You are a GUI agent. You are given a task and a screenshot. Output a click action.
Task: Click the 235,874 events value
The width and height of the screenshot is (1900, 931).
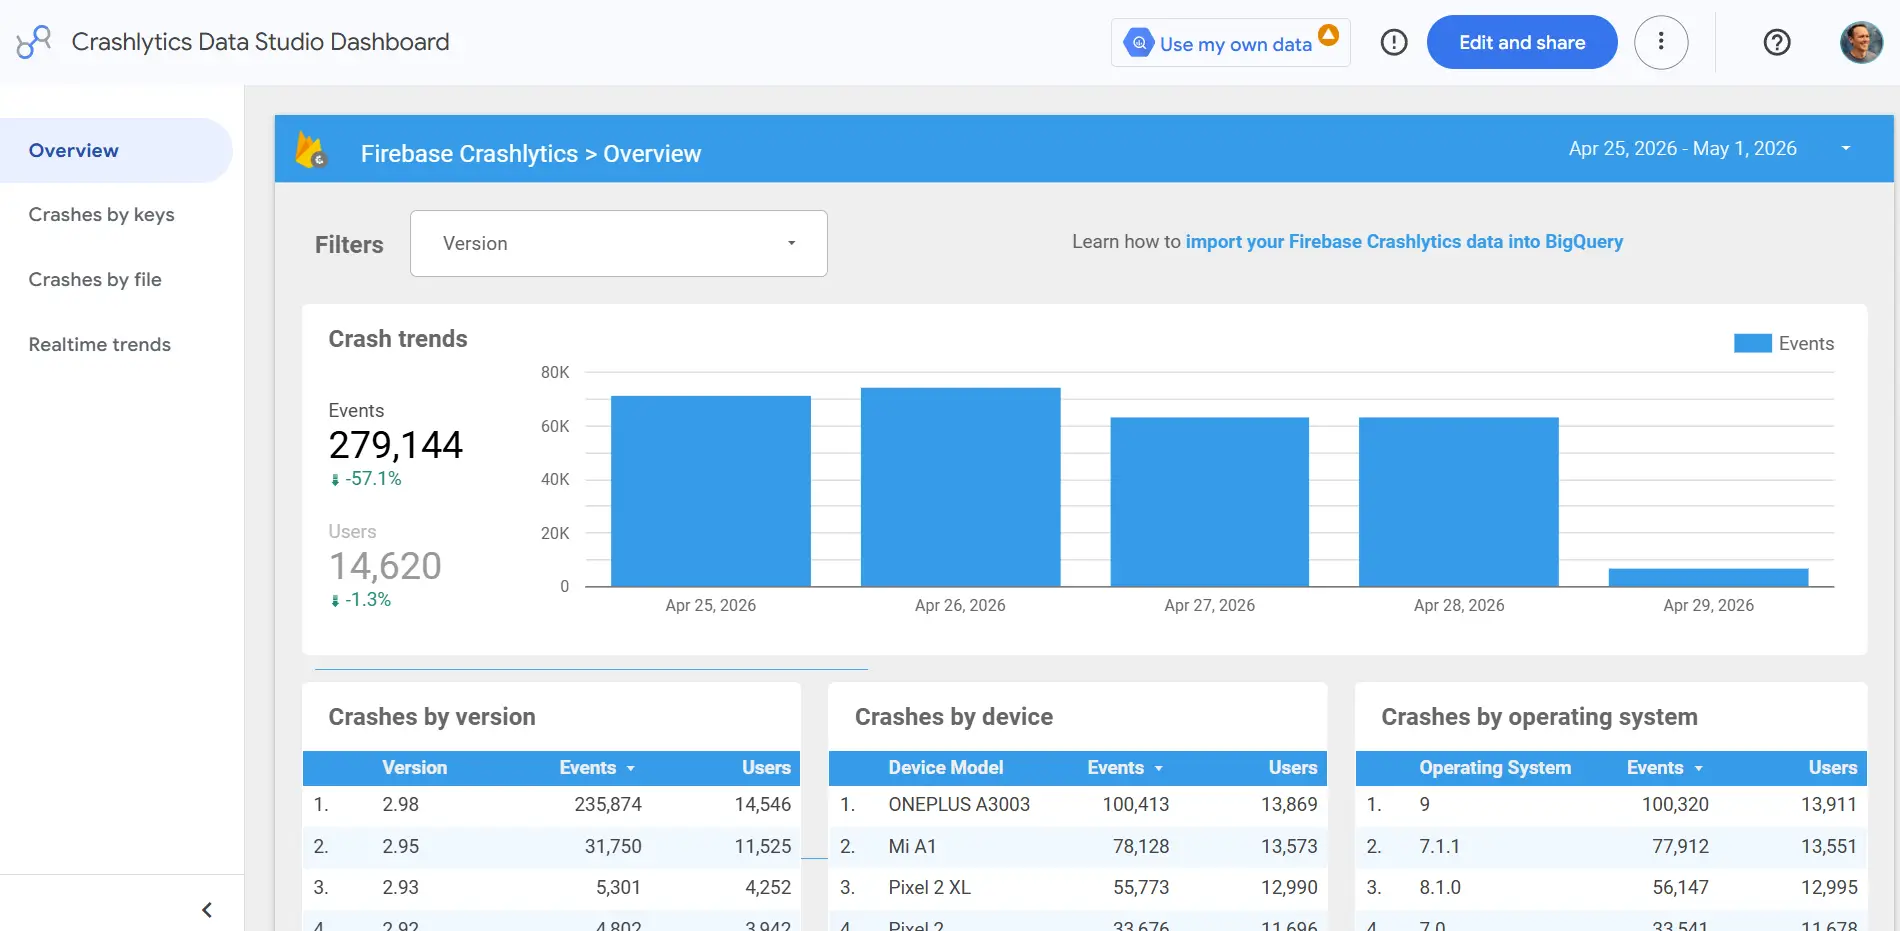(x=608, y=805)
